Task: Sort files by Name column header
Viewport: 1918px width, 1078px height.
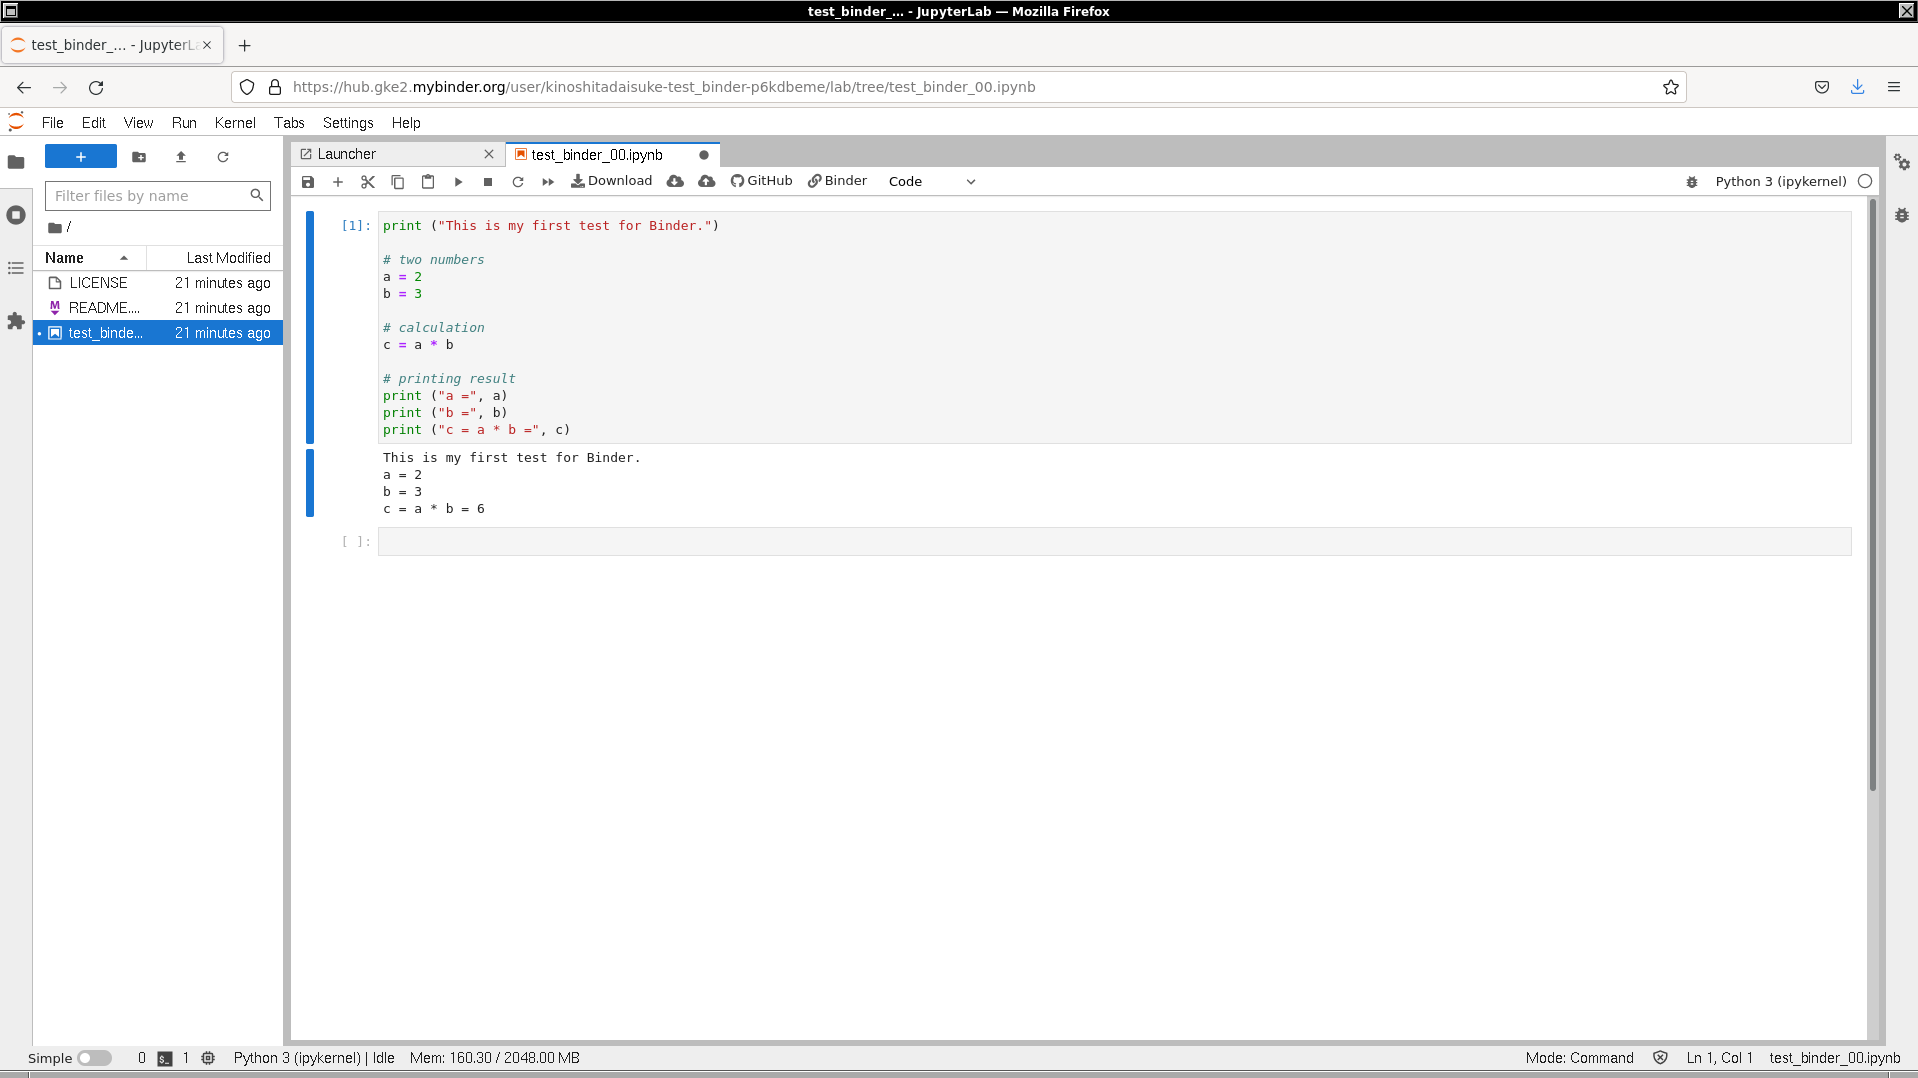Action: point(65,258)
